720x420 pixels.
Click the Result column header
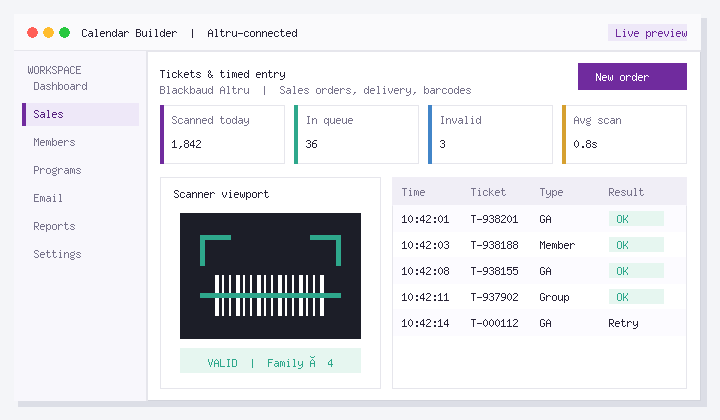pos(626,192)
